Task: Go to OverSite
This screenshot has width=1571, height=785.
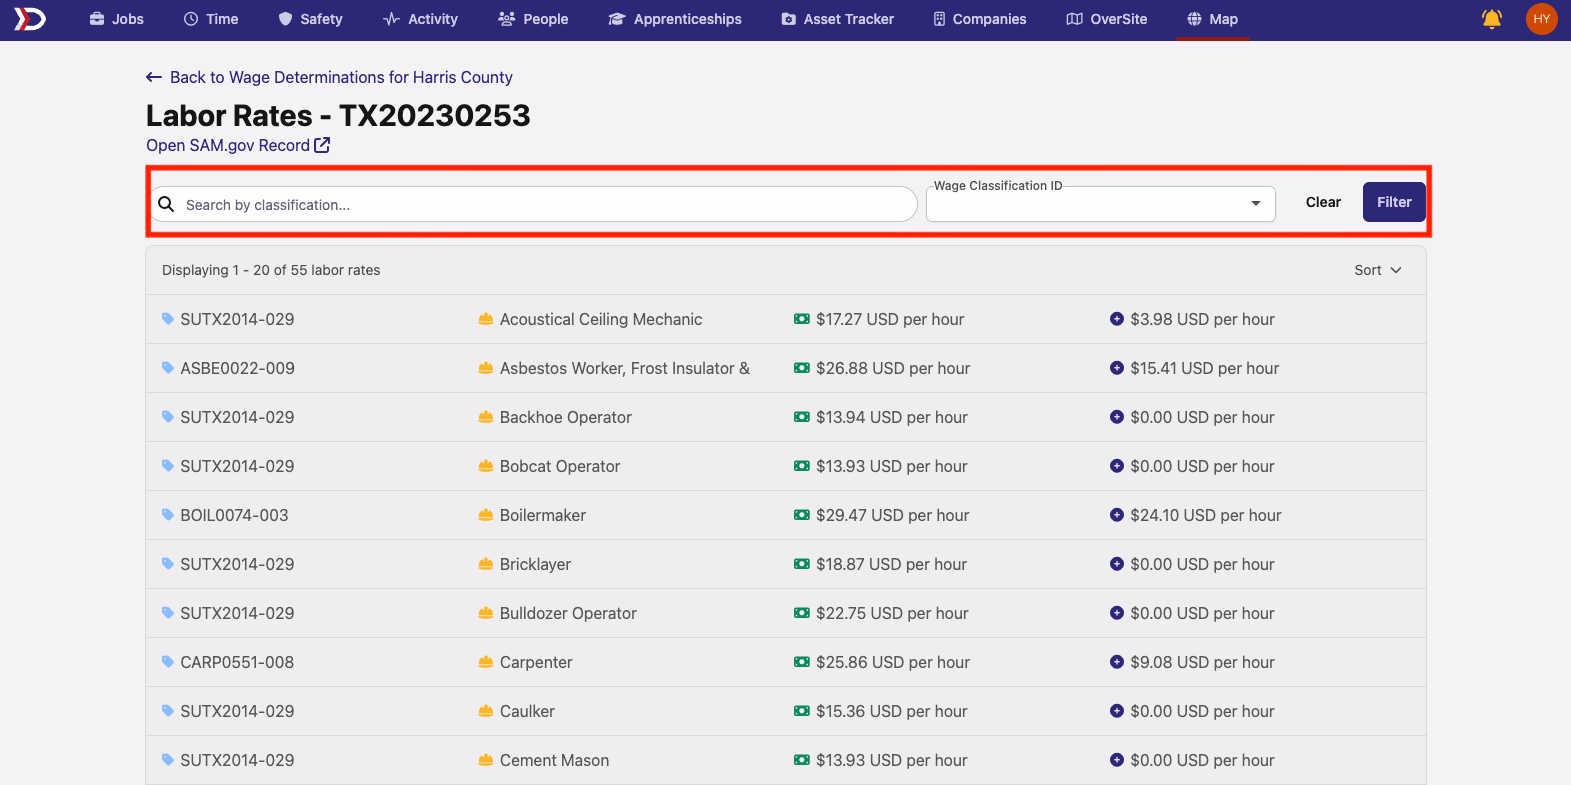Action: [x=1106, y=19]
